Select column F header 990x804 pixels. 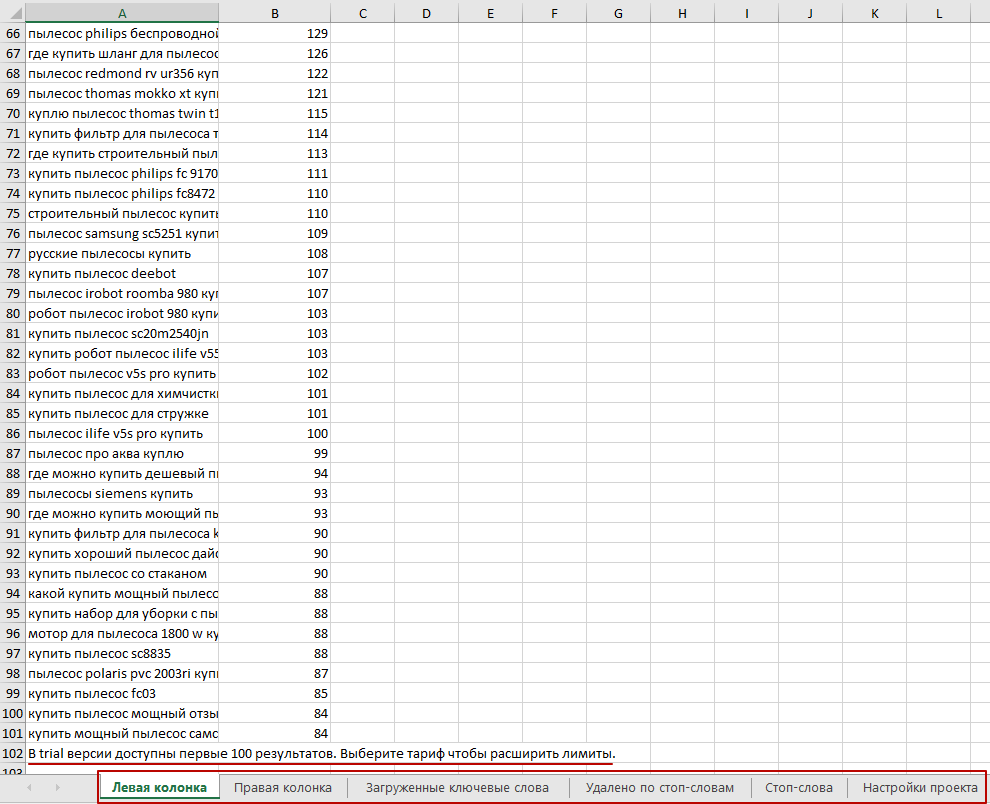pos(554,13)
